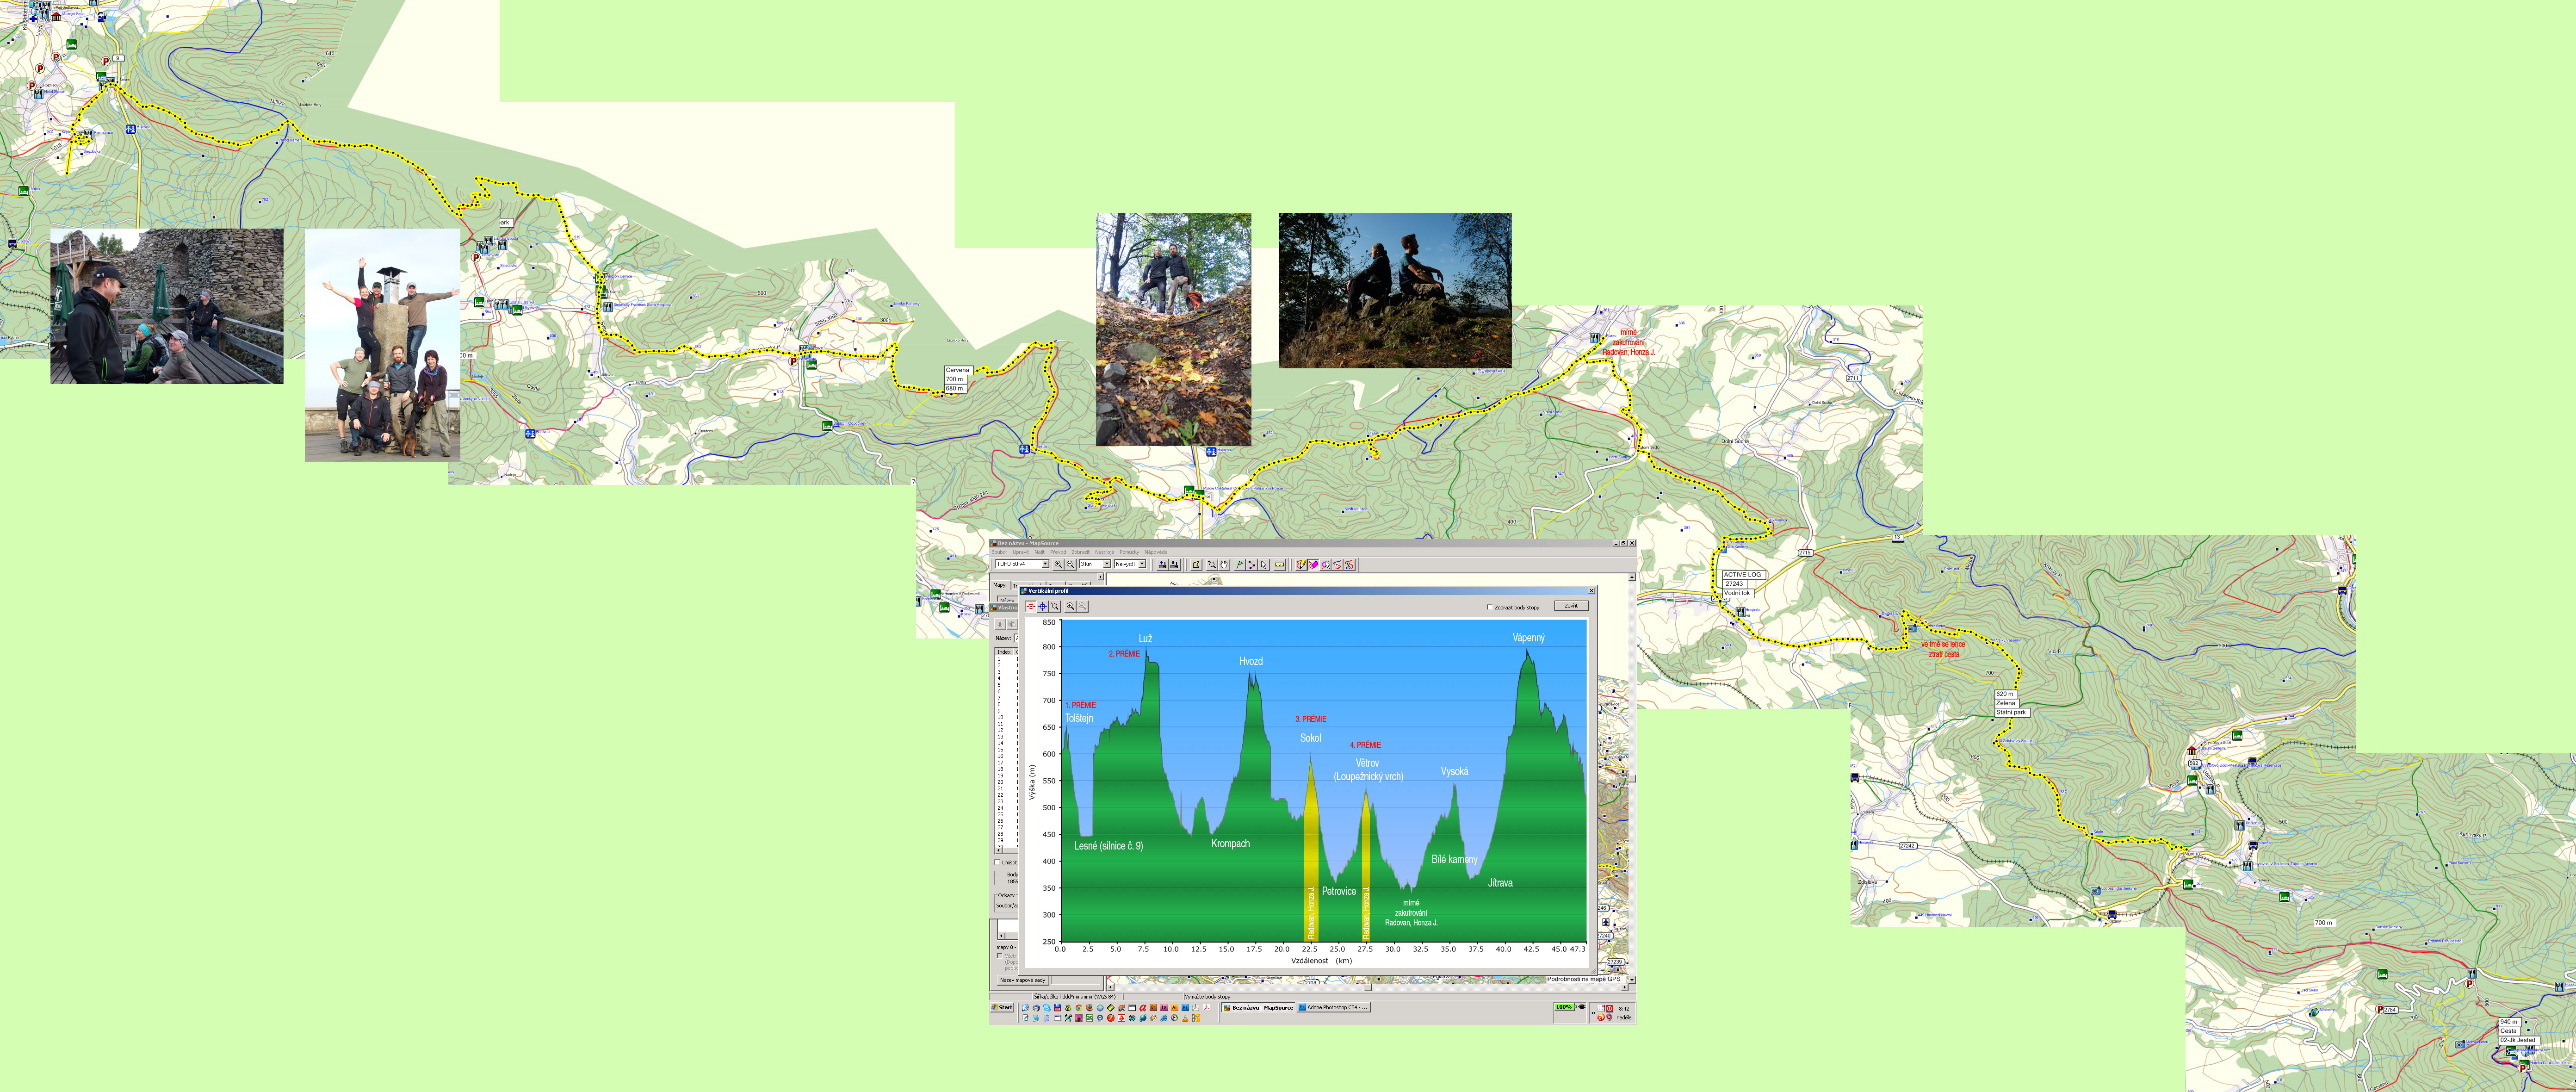Select the Track Draw pencil tool

pyautogui.click(x=1301, y=565)
